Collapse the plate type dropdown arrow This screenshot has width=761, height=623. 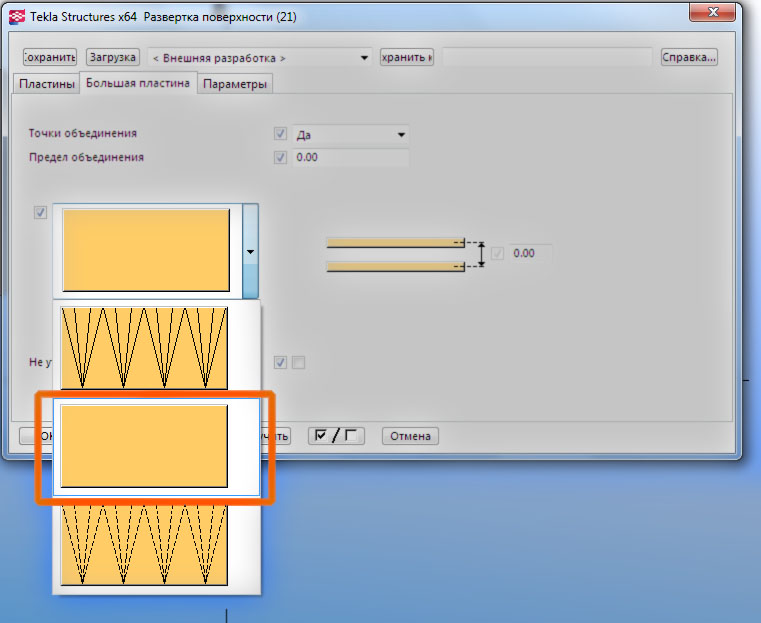tap(250, 251)
